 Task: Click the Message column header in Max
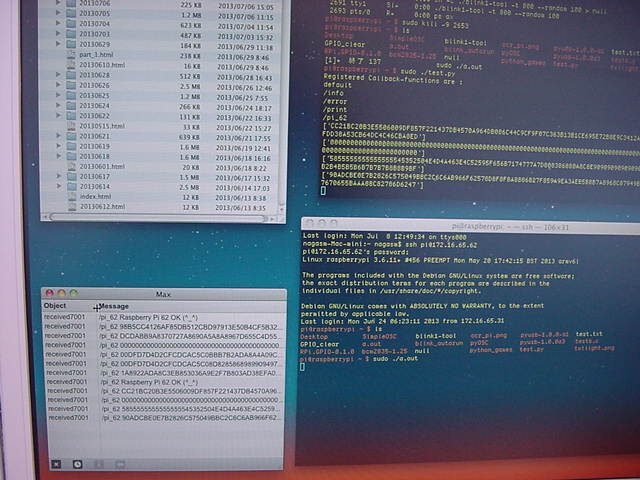pos(114,306)
